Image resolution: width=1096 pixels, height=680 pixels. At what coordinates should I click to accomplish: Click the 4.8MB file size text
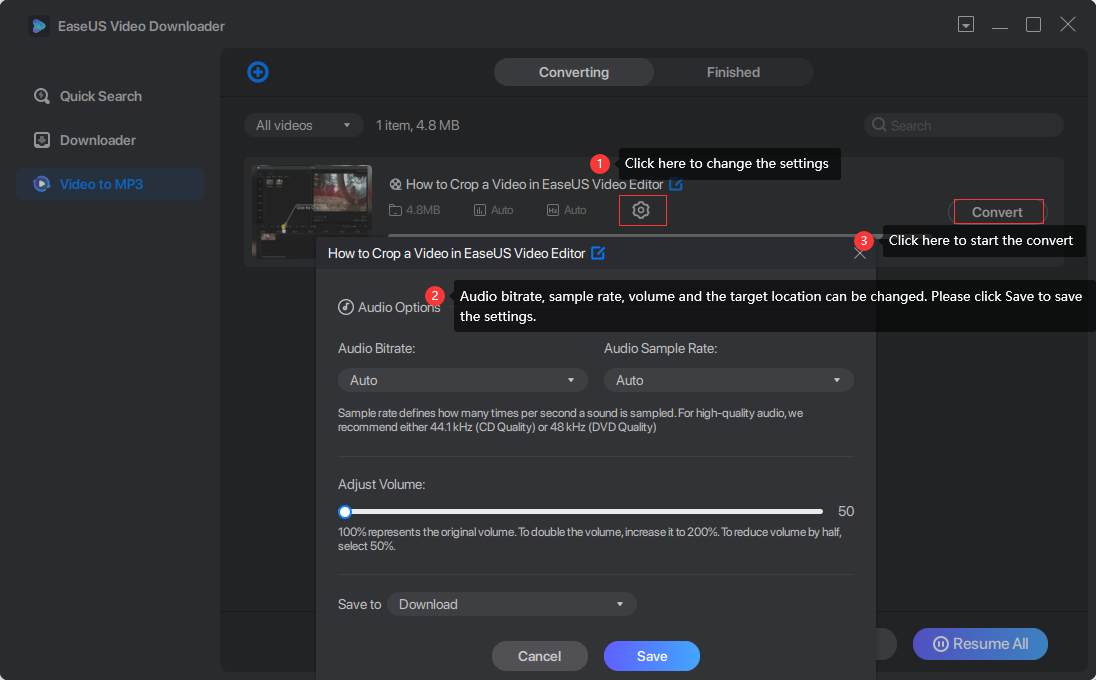423,210
